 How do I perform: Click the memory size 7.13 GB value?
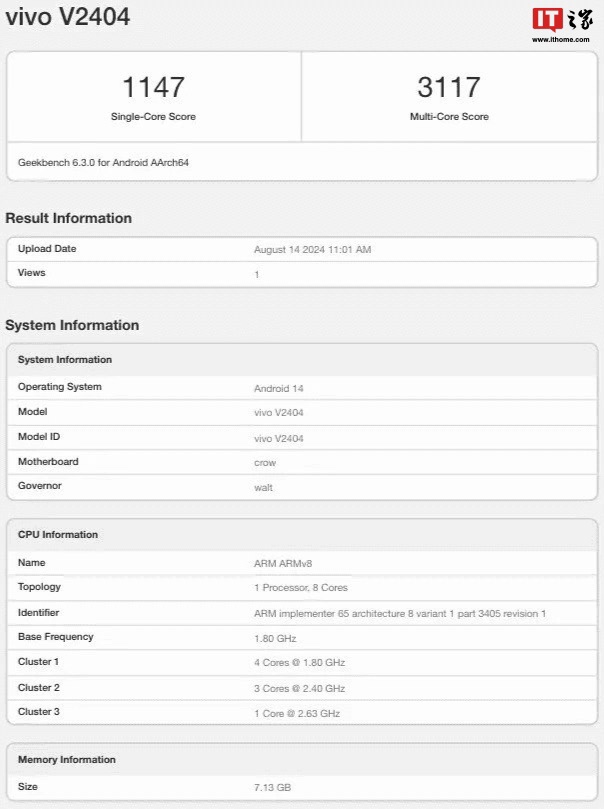[272, 788]
